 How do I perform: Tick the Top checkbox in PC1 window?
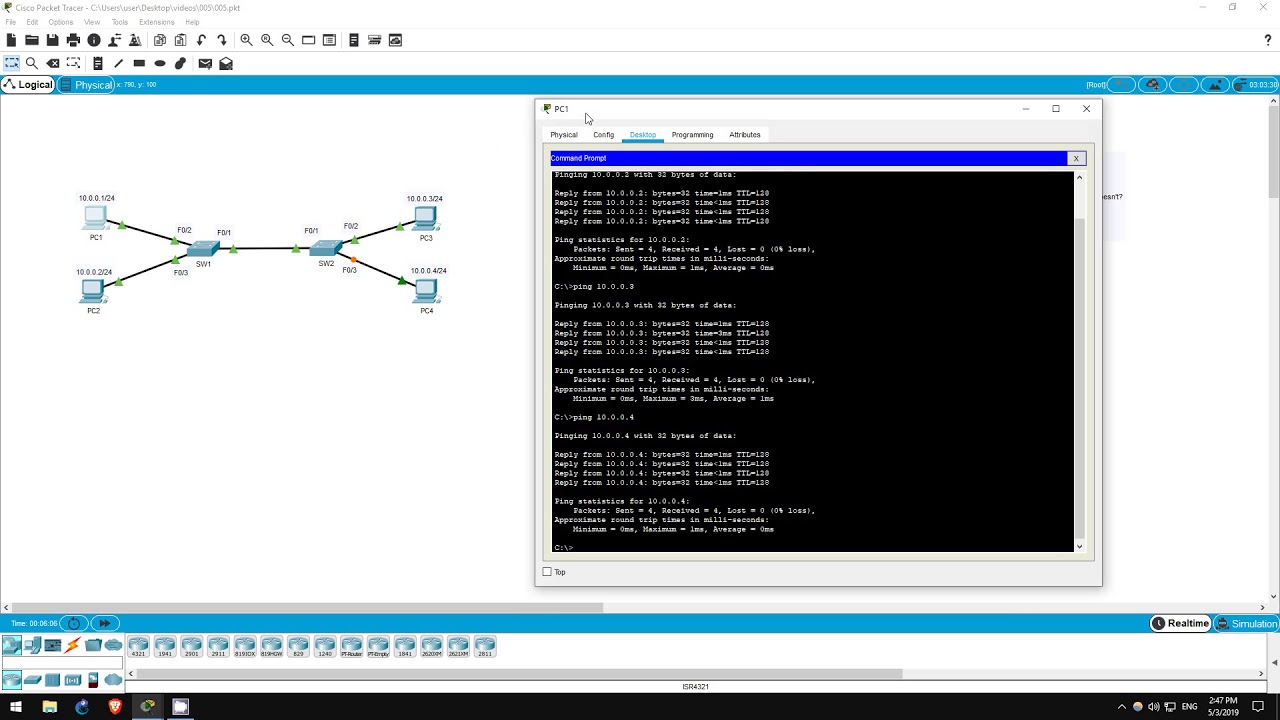pyautogui.click(x=547, y=572)
